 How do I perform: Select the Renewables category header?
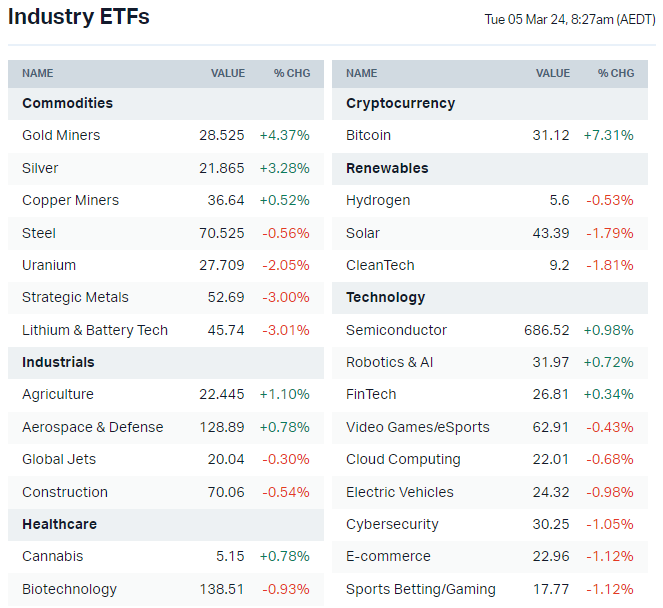(387, 168)
